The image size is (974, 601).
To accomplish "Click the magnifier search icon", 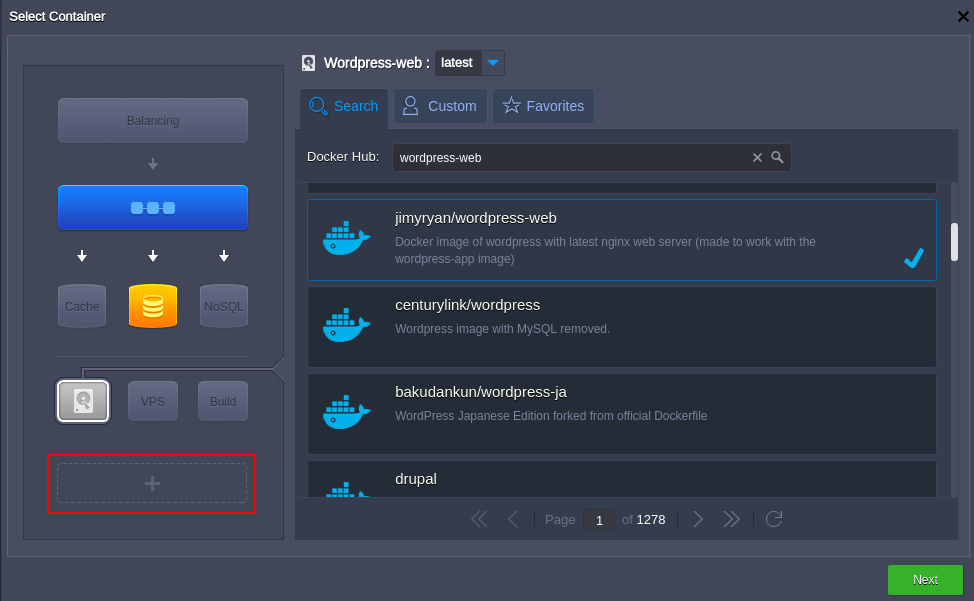I will (777, 157).
